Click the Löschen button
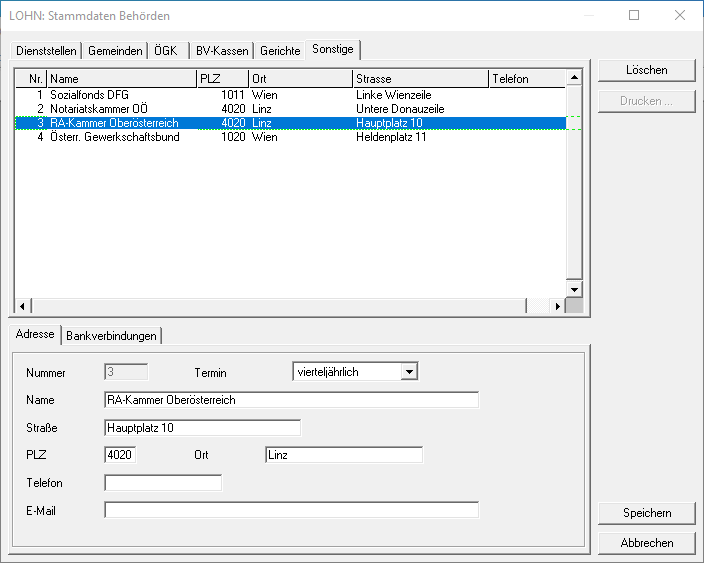Image resolution: width=704 pixels, height=563 pixels. tap(646, 70)
